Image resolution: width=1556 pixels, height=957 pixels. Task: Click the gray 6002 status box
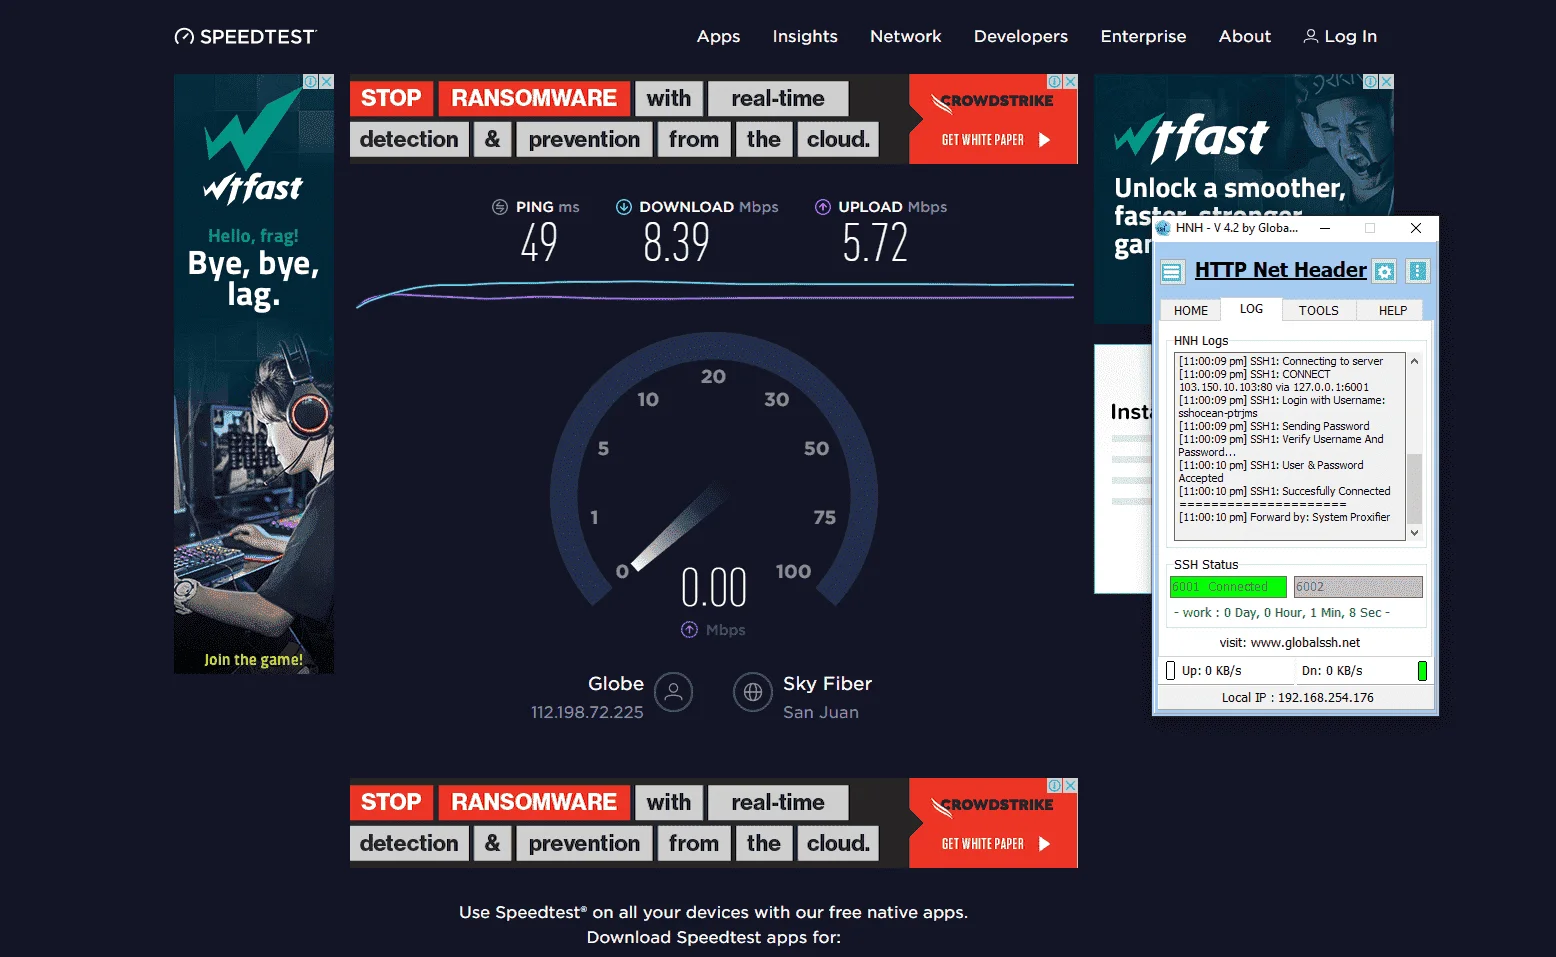point(1358,587)
